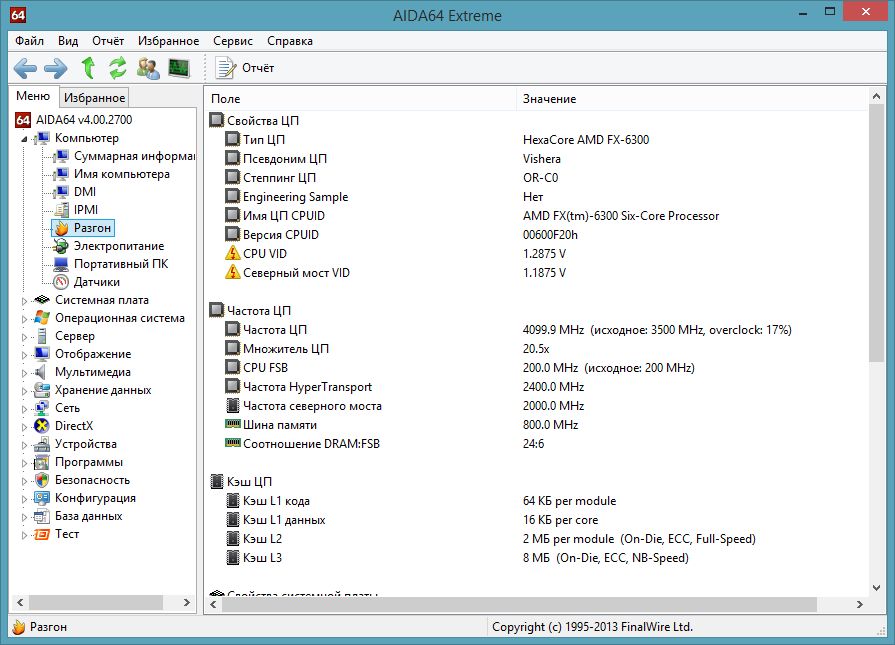Click the green Refresh toolbar icon
The height and width of the screenshot is (645, 895).
[x=118, y=68]
